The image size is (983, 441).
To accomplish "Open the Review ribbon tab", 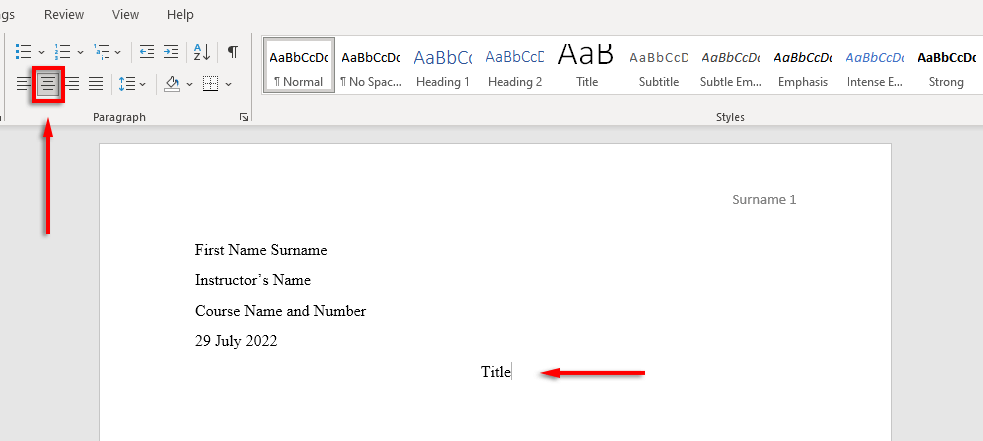I will click(64, 14).
